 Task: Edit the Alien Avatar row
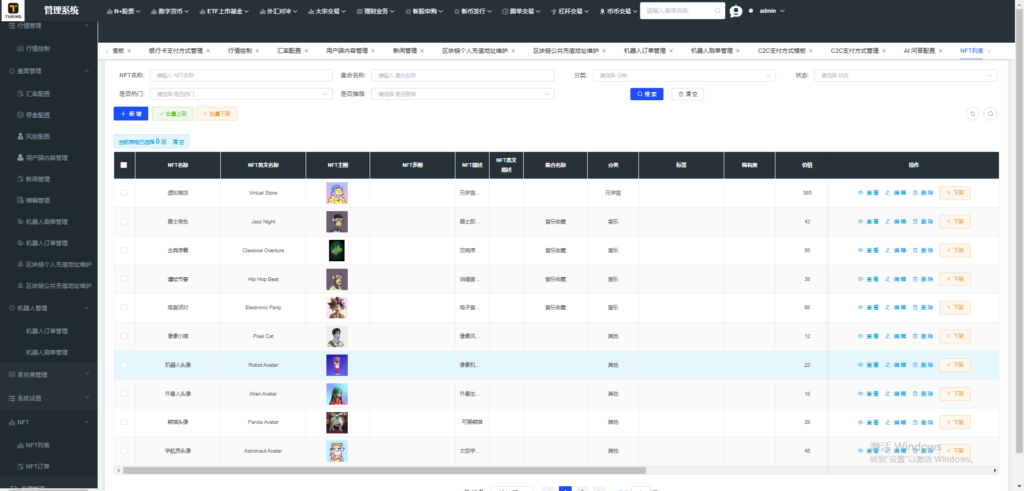click(x=895, y=394)
